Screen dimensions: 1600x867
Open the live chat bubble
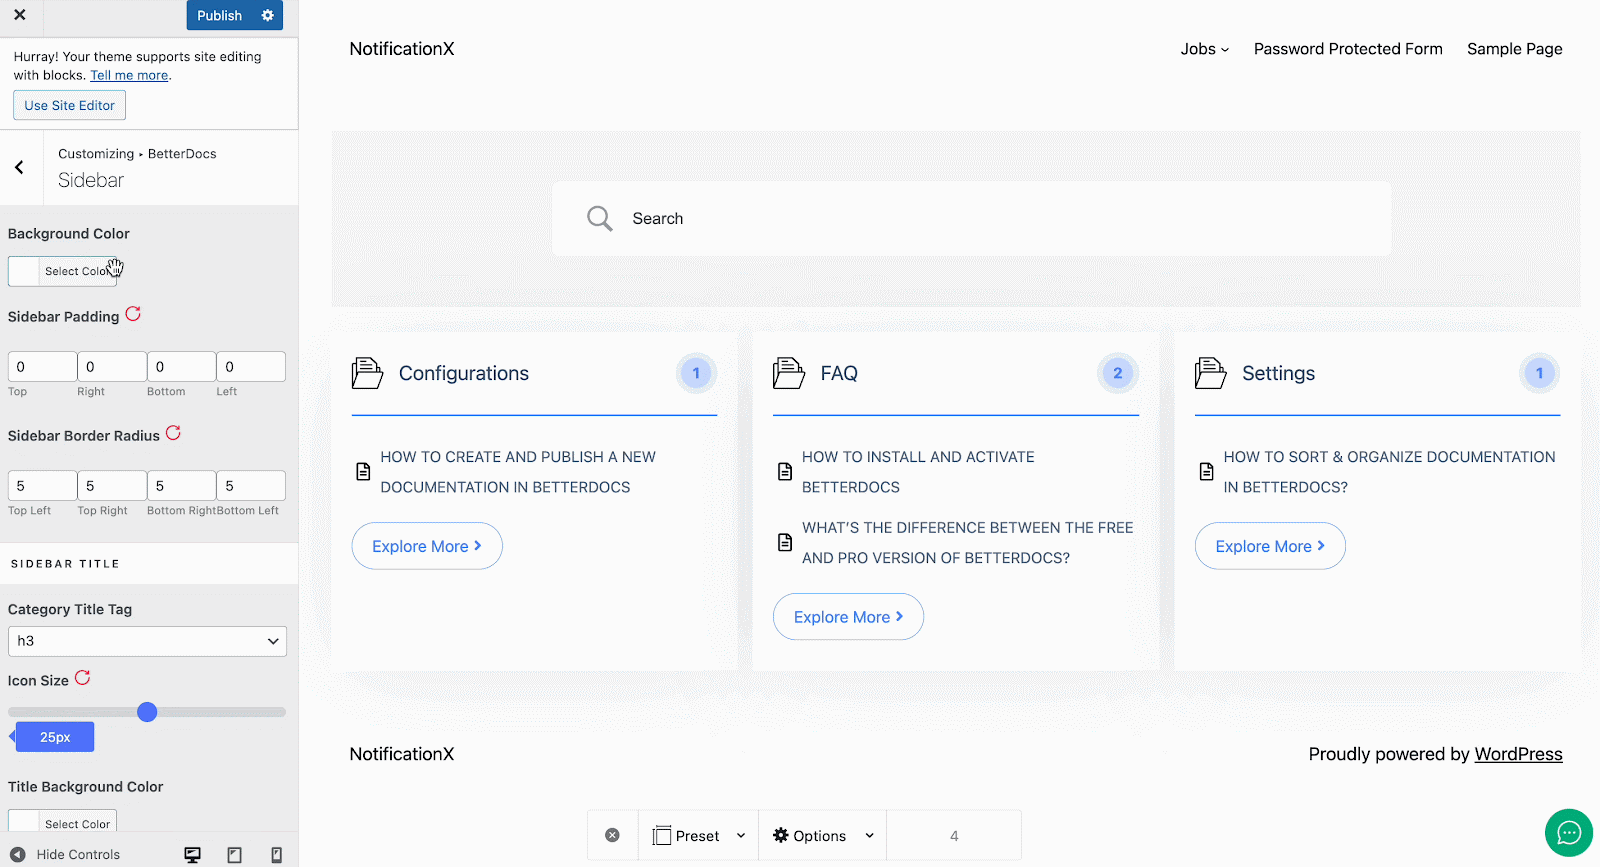(x=1569, y=833)
